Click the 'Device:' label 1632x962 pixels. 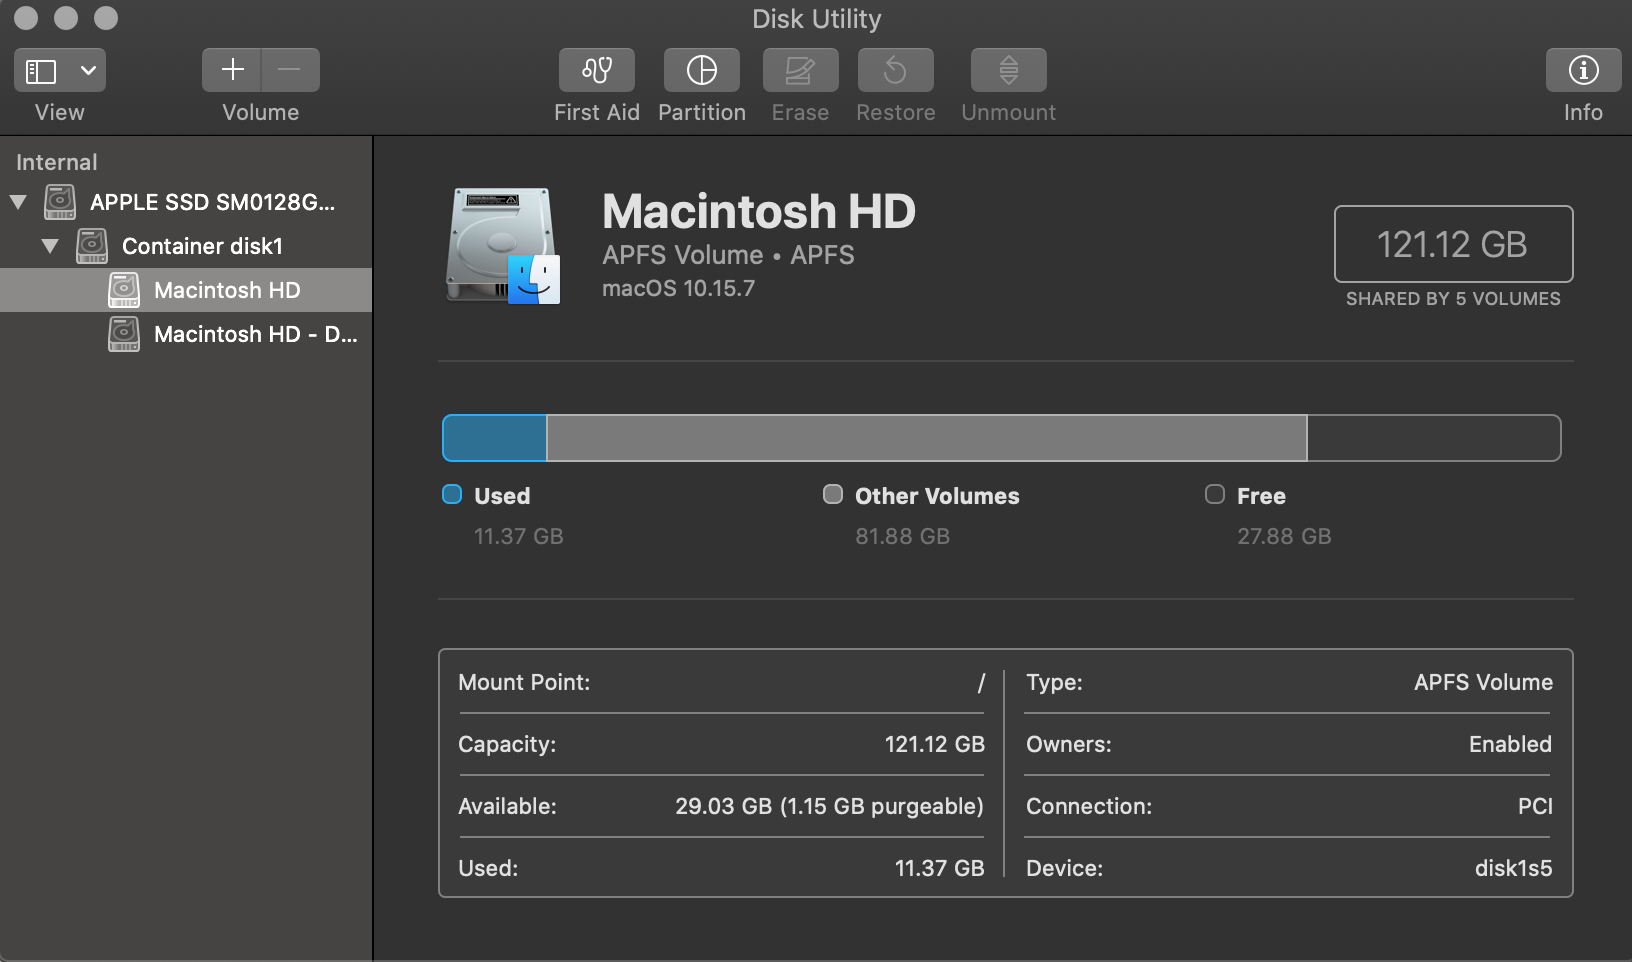click(1064, 868)
